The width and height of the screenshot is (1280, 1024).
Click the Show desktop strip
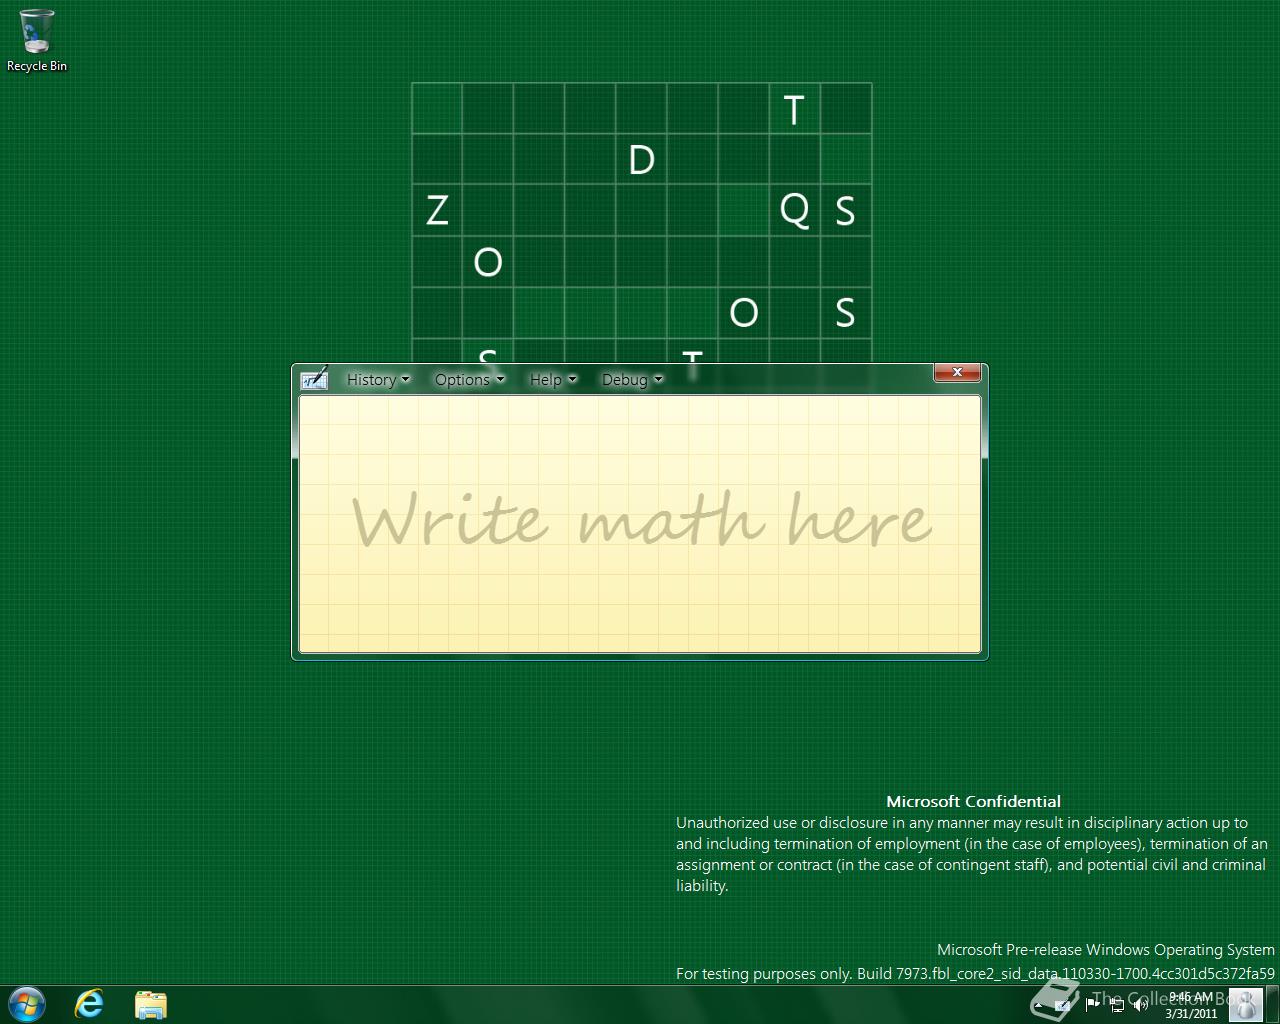pyautogui.click(x=1272, y=1005)
